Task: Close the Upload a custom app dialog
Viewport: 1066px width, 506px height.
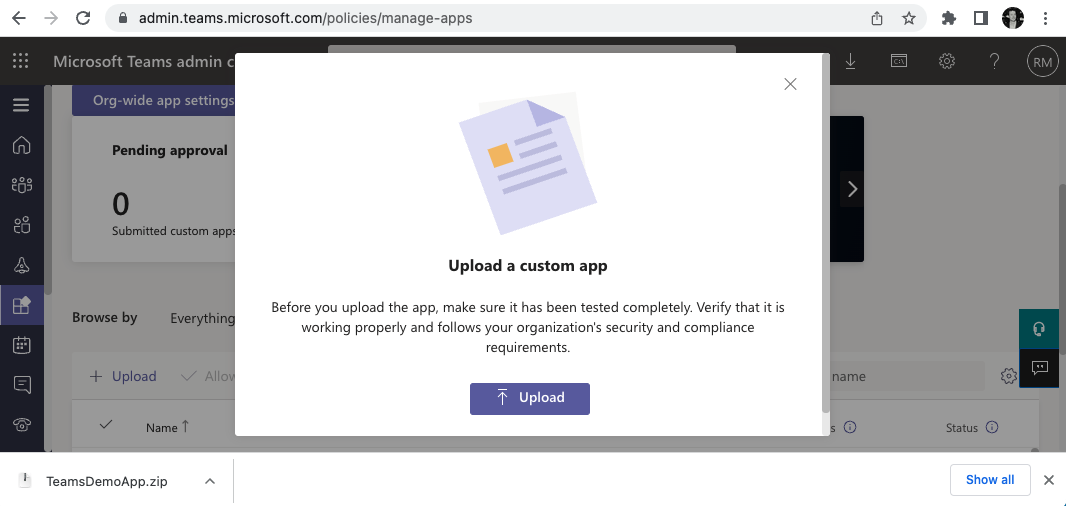Action: pyautogui.click(x=790, y=84)
